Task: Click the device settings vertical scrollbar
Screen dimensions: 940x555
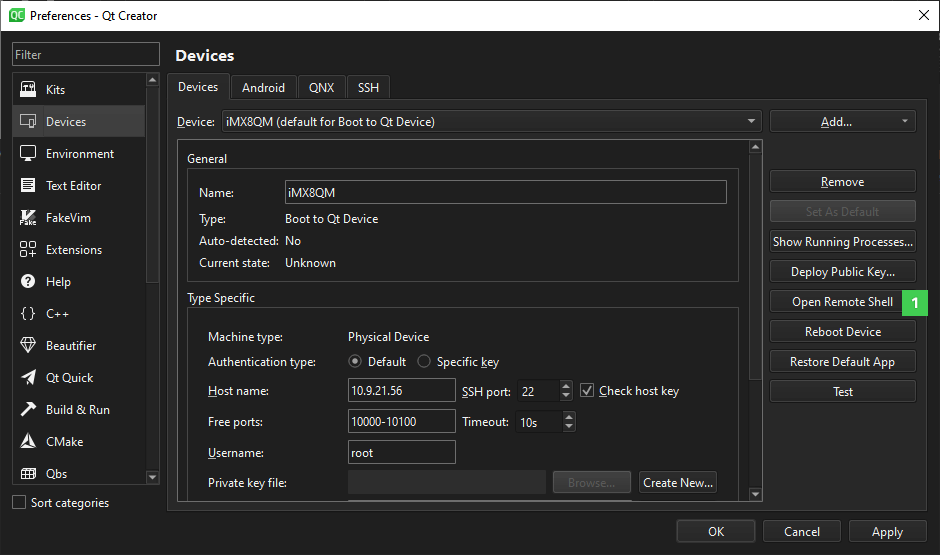Action: pos(756,300)
